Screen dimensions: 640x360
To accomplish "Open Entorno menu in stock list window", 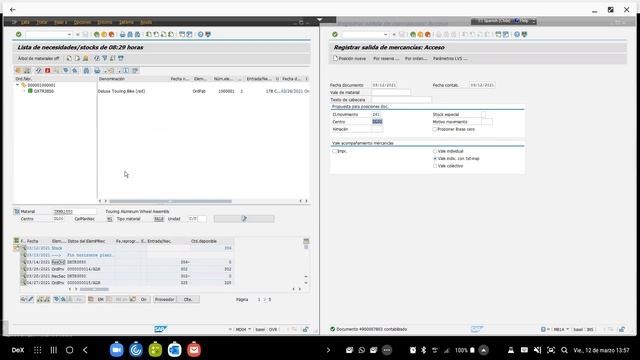I will 105,22.
